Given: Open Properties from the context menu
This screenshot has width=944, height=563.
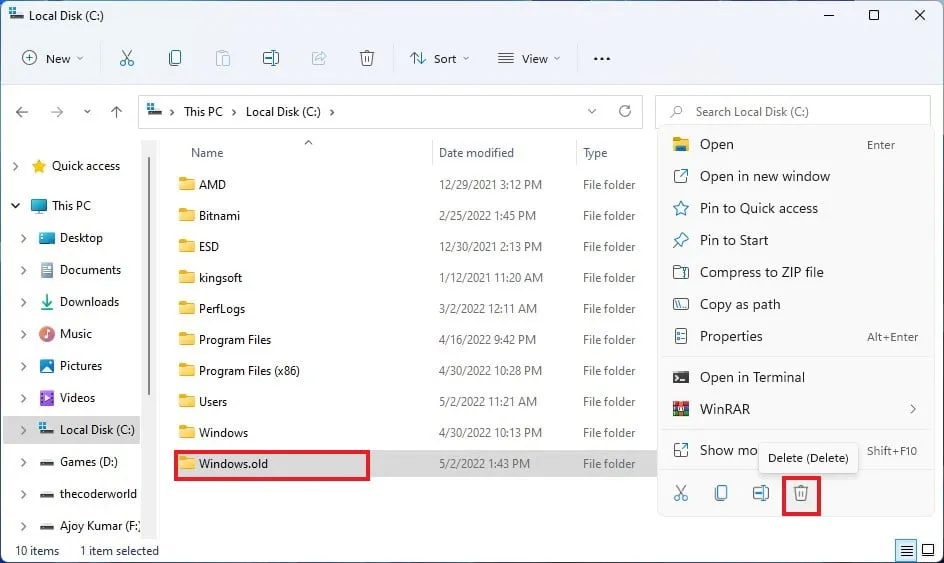Looking at the screenshot, I should click(x=796, y=336).
